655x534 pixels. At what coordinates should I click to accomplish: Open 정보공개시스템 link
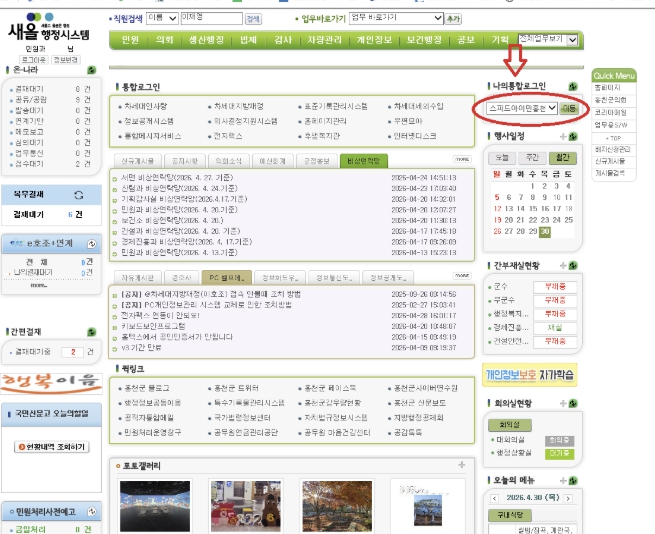[149, 121]
